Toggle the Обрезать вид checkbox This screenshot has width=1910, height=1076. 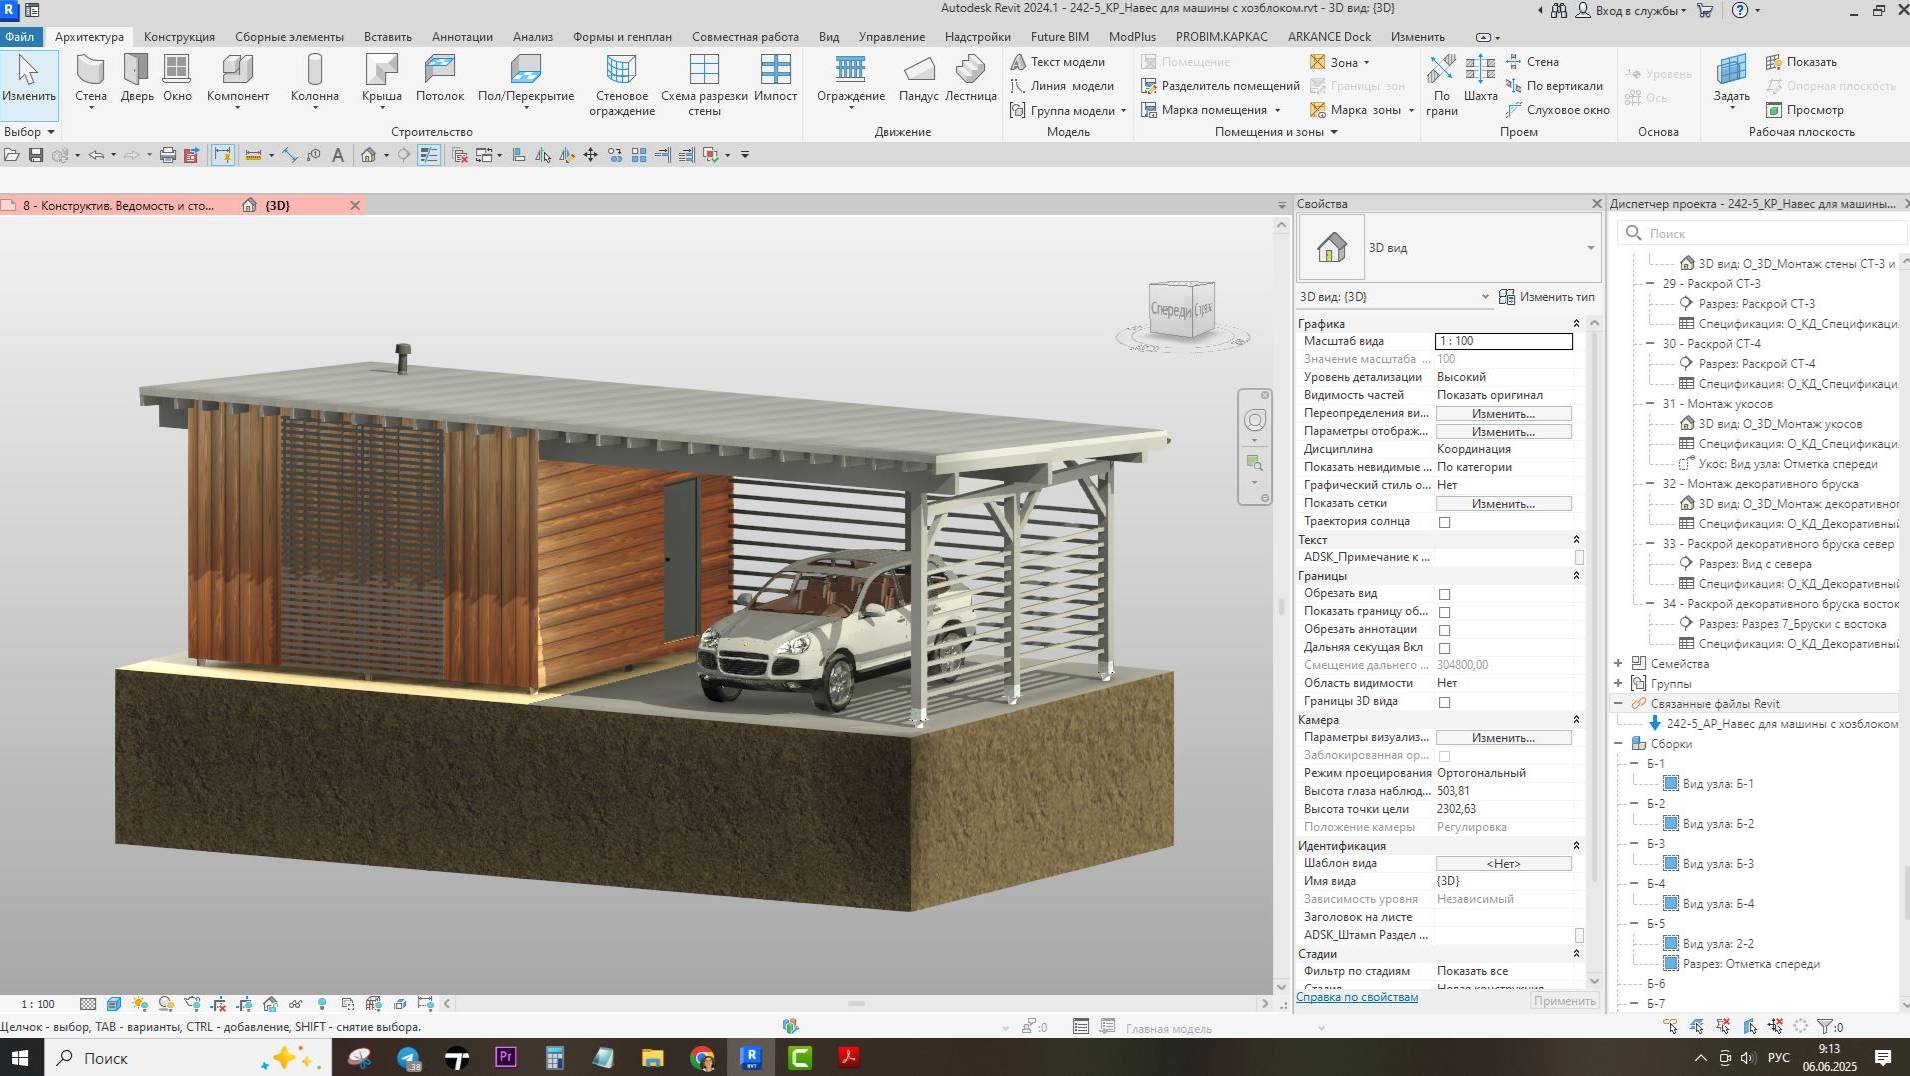coord(1444,594)
